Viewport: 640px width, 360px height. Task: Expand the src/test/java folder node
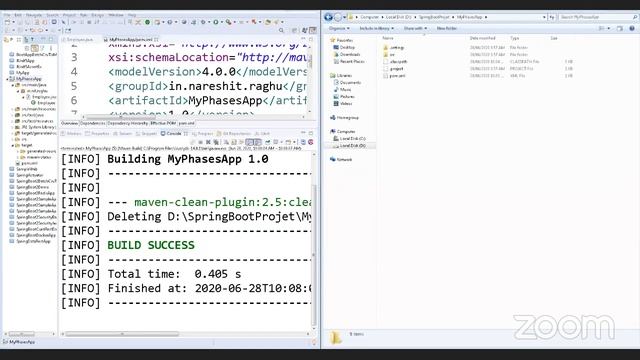(x=13, y=115)
